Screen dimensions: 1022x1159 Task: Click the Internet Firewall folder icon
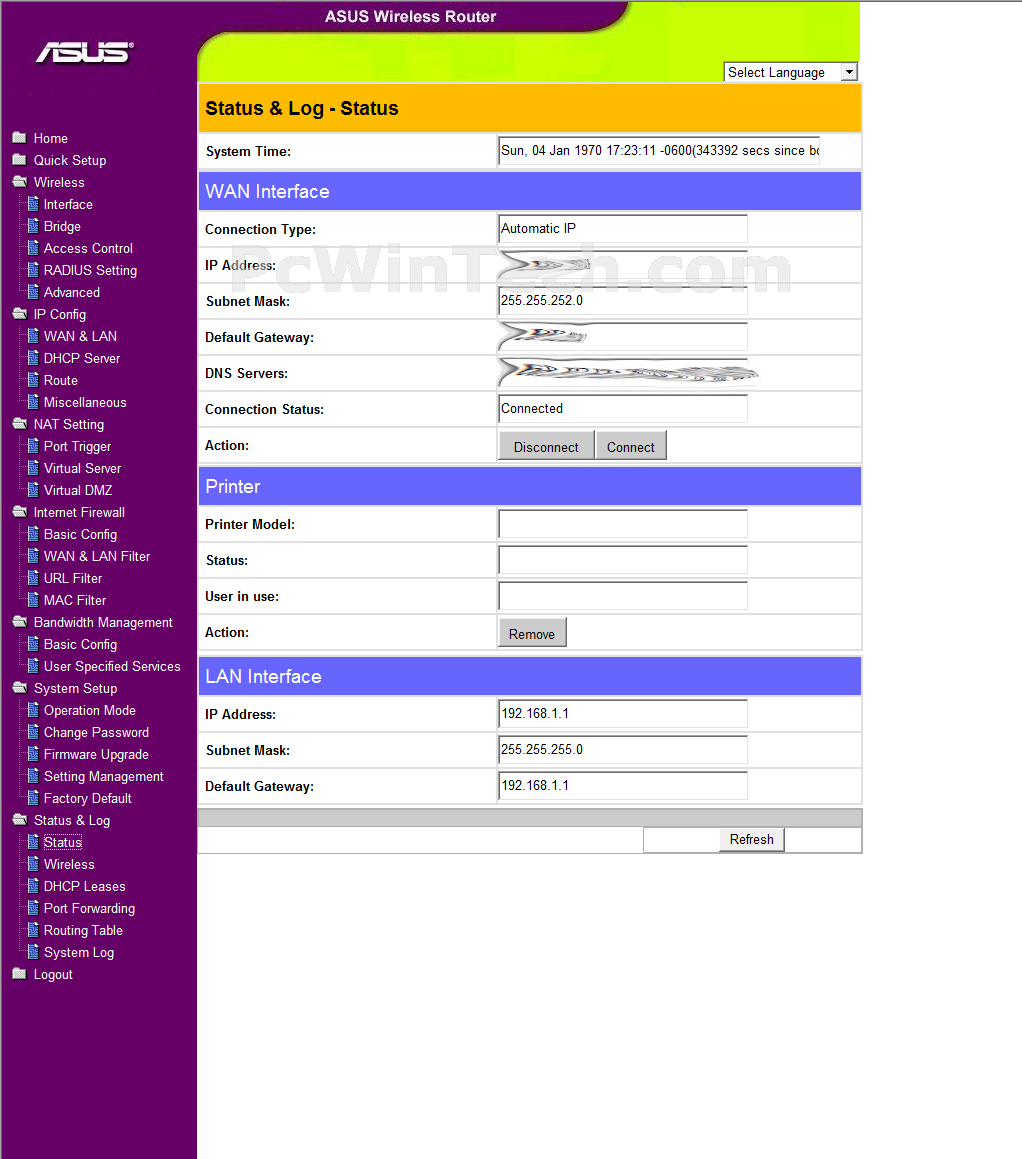tap(20, 512)
